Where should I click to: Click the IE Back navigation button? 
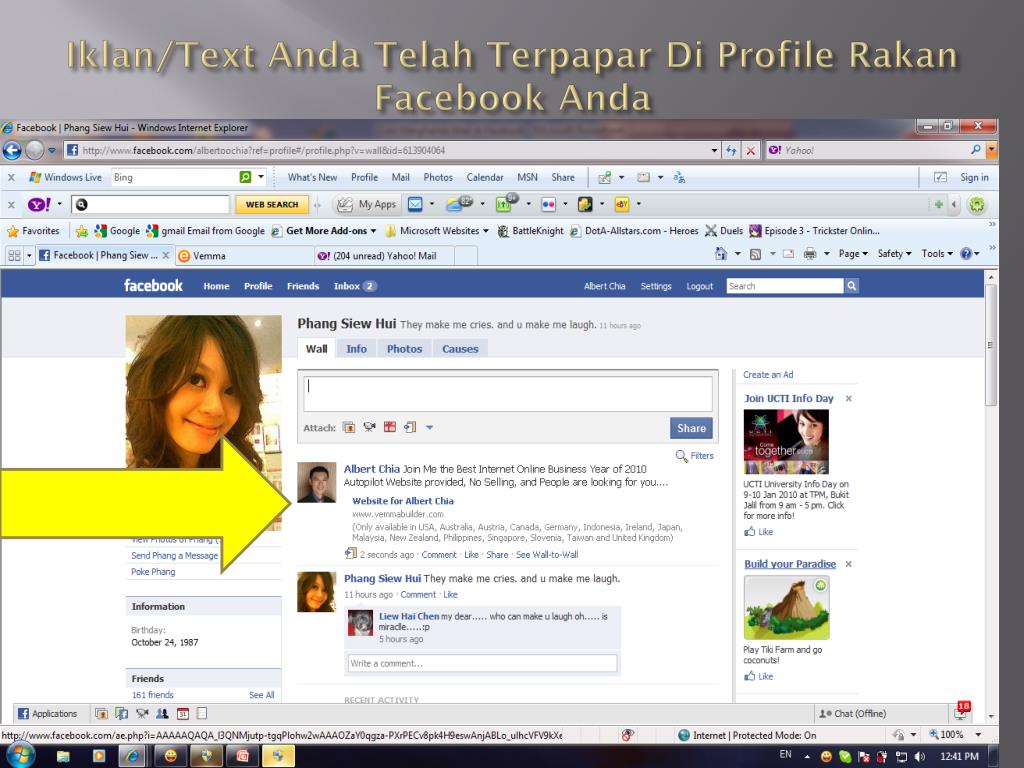click(12, 150)
